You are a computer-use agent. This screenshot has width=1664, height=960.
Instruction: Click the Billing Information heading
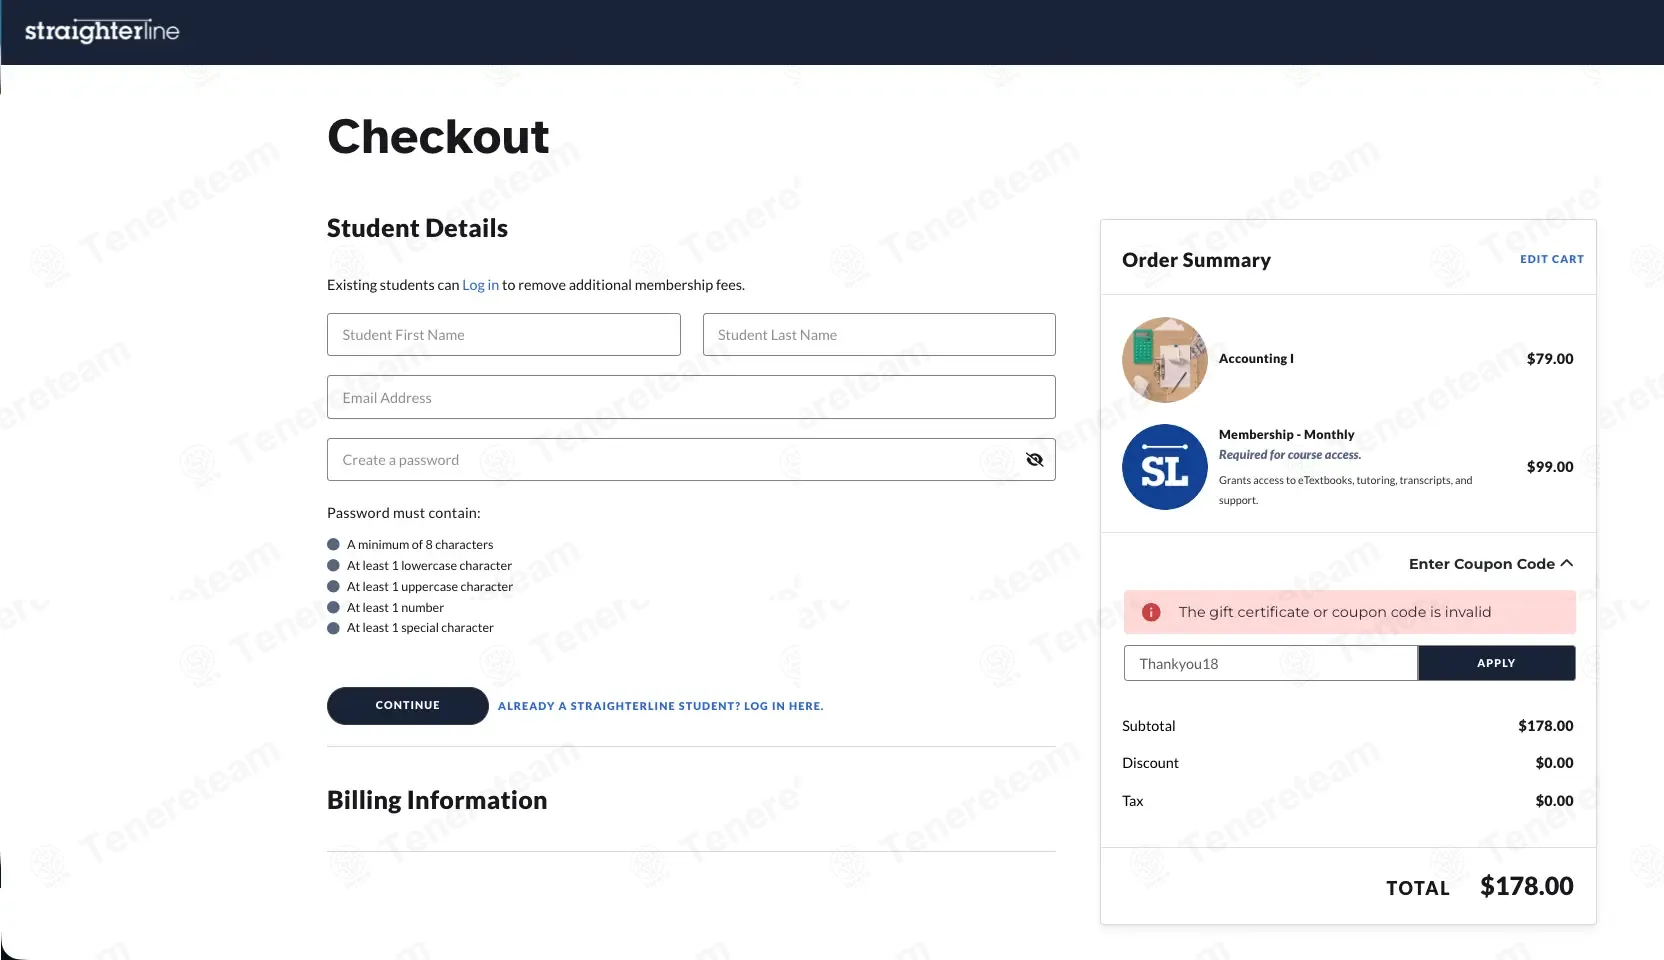click(x=437, y=800)
